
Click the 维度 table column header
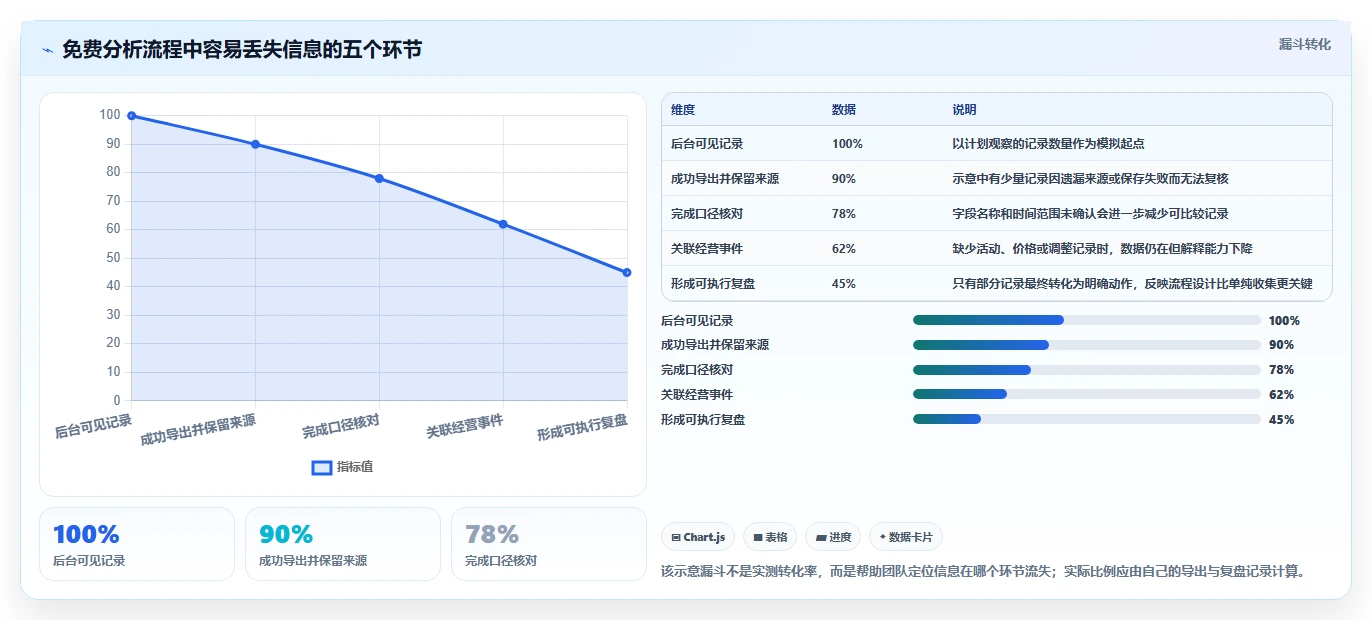point(683,110)
